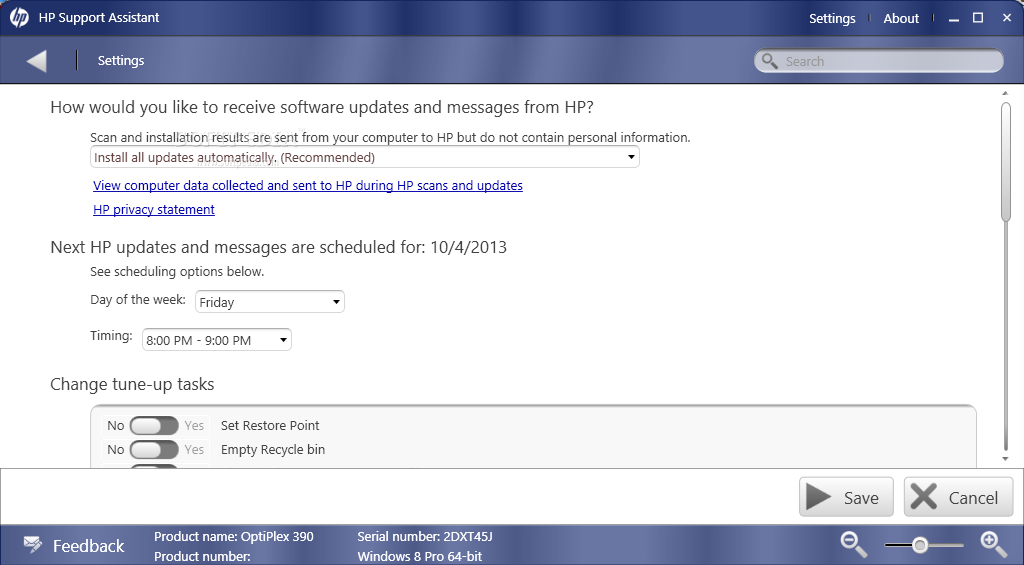Click the See scheduling options below text
Screen dimensions: 1024x565
(x=177, y=272)
